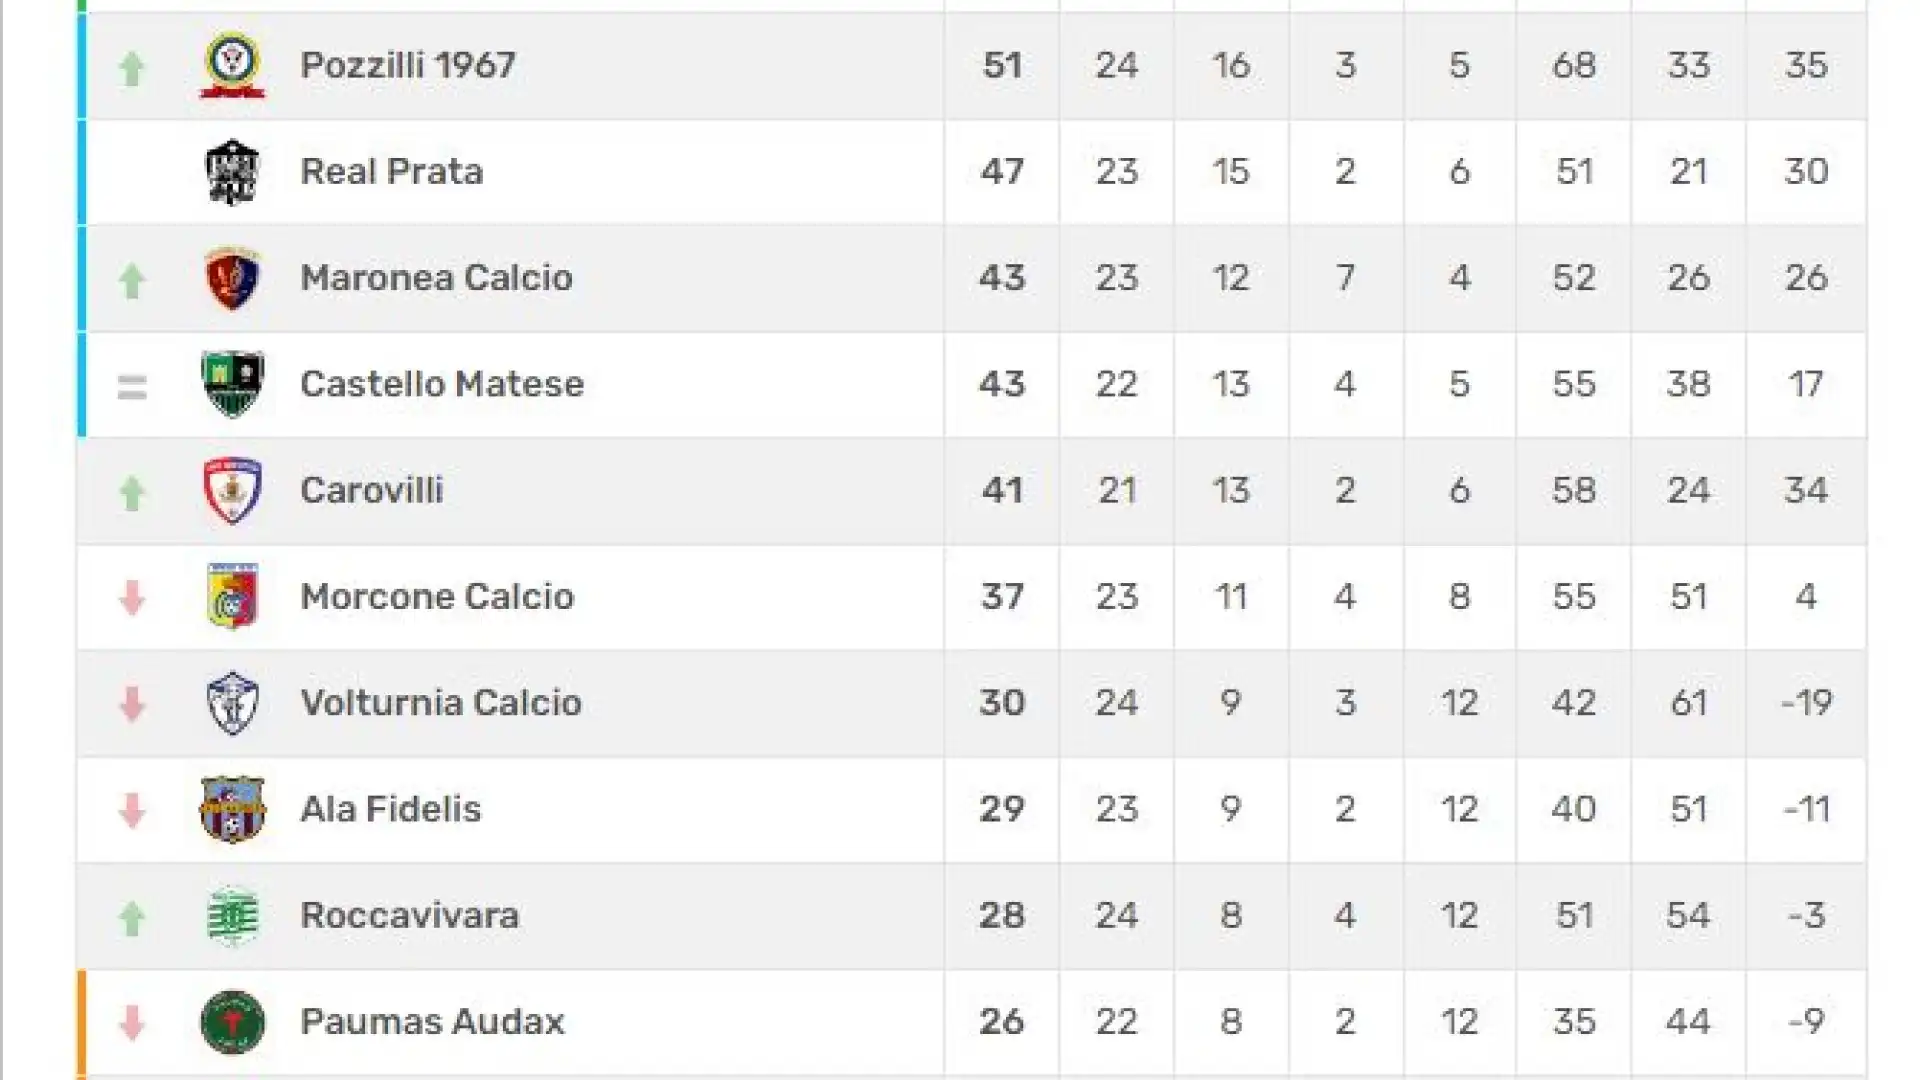Click the Paumas Audax team name
The width and height of the screenshot is (1920, 1080).
tap(432, 1022)
